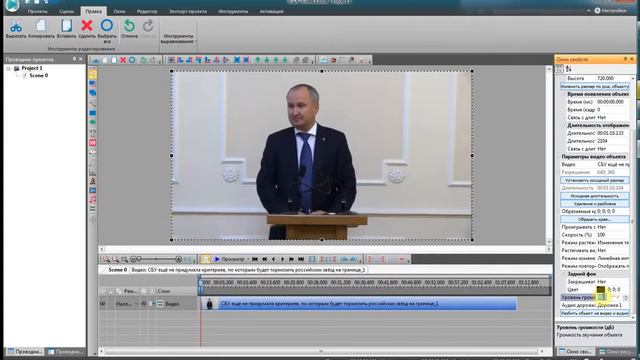
Task: Click the Скорость (%) value 100 field
Action: click(x=613, y=235)
